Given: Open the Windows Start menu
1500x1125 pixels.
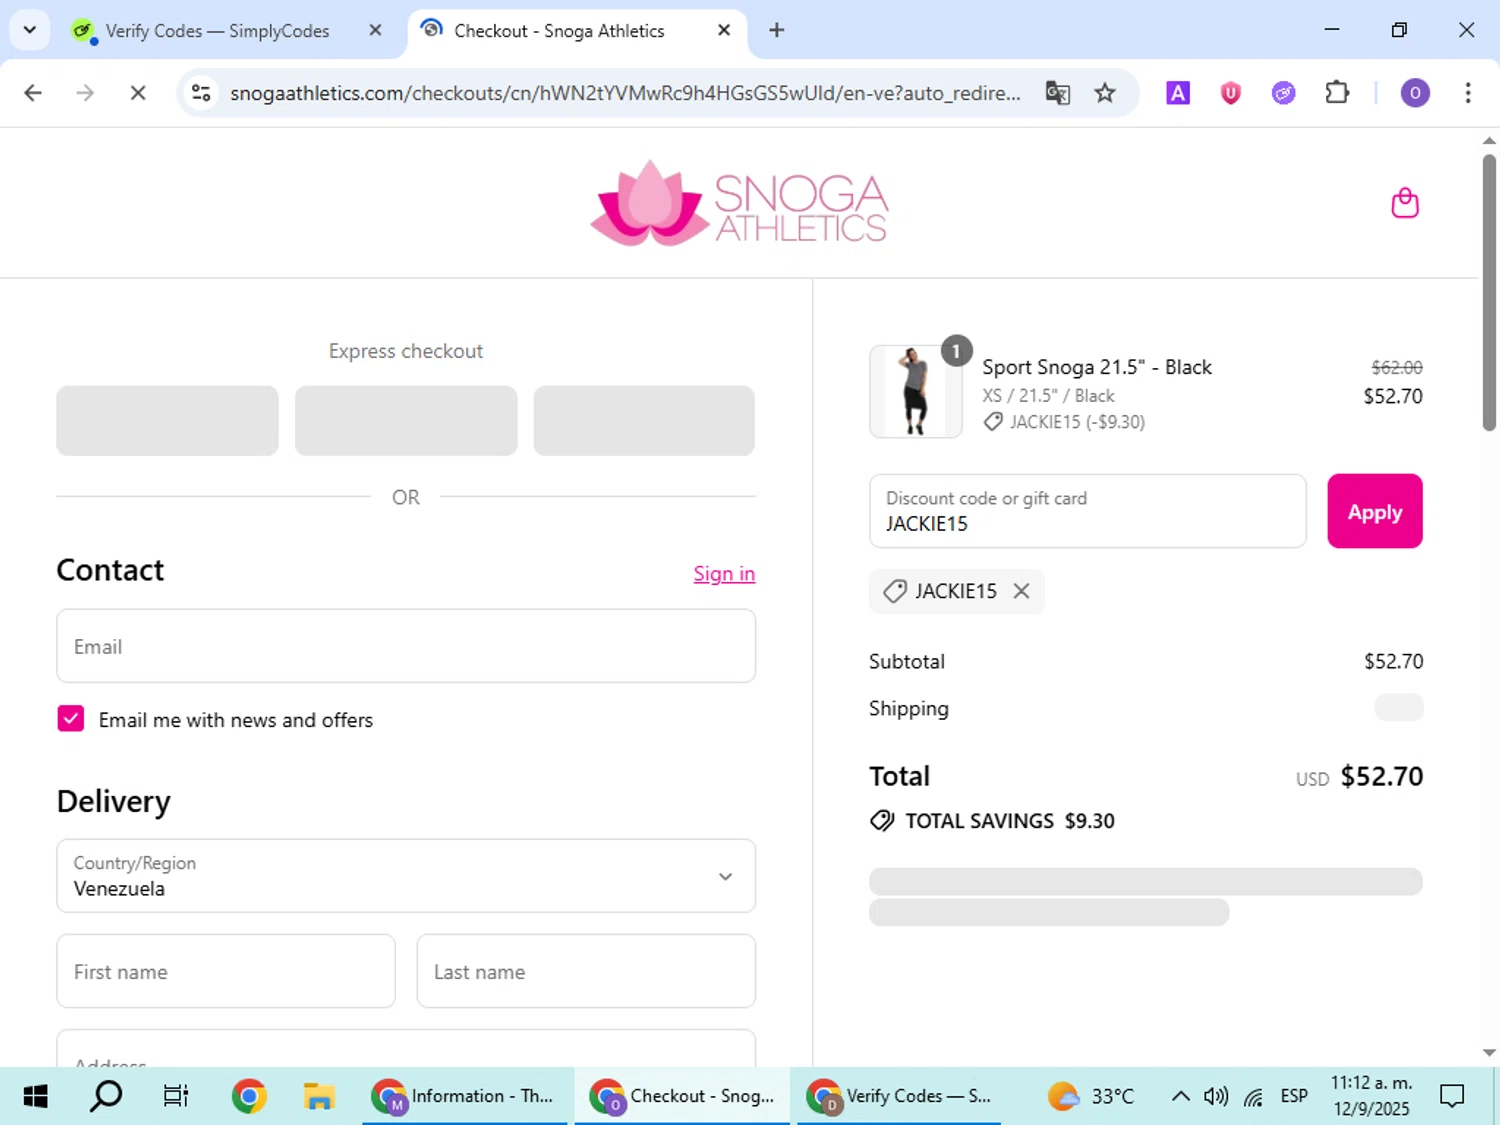Looking at the screenshot, I should coord(35,1096).
